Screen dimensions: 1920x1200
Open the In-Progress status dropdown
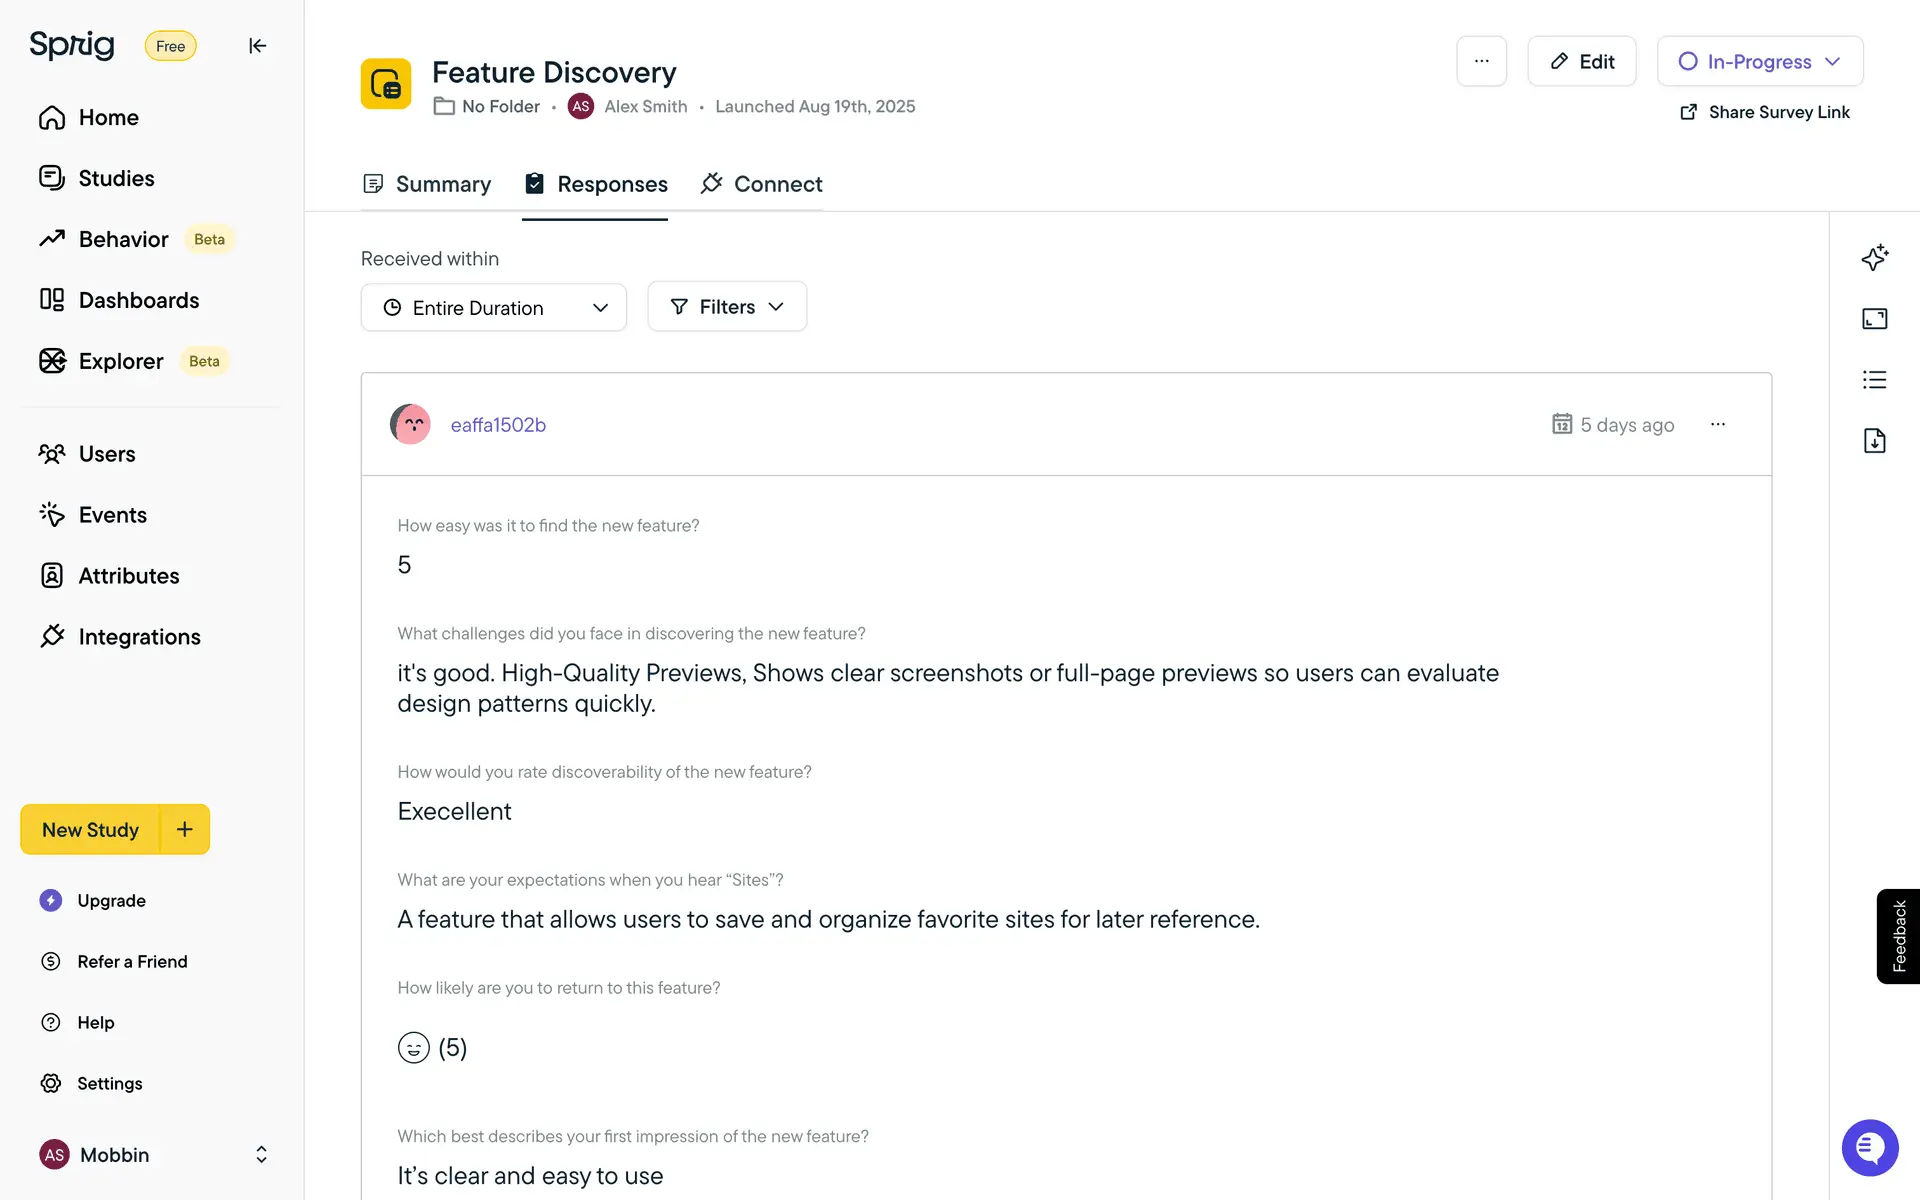pos(1759,62)
